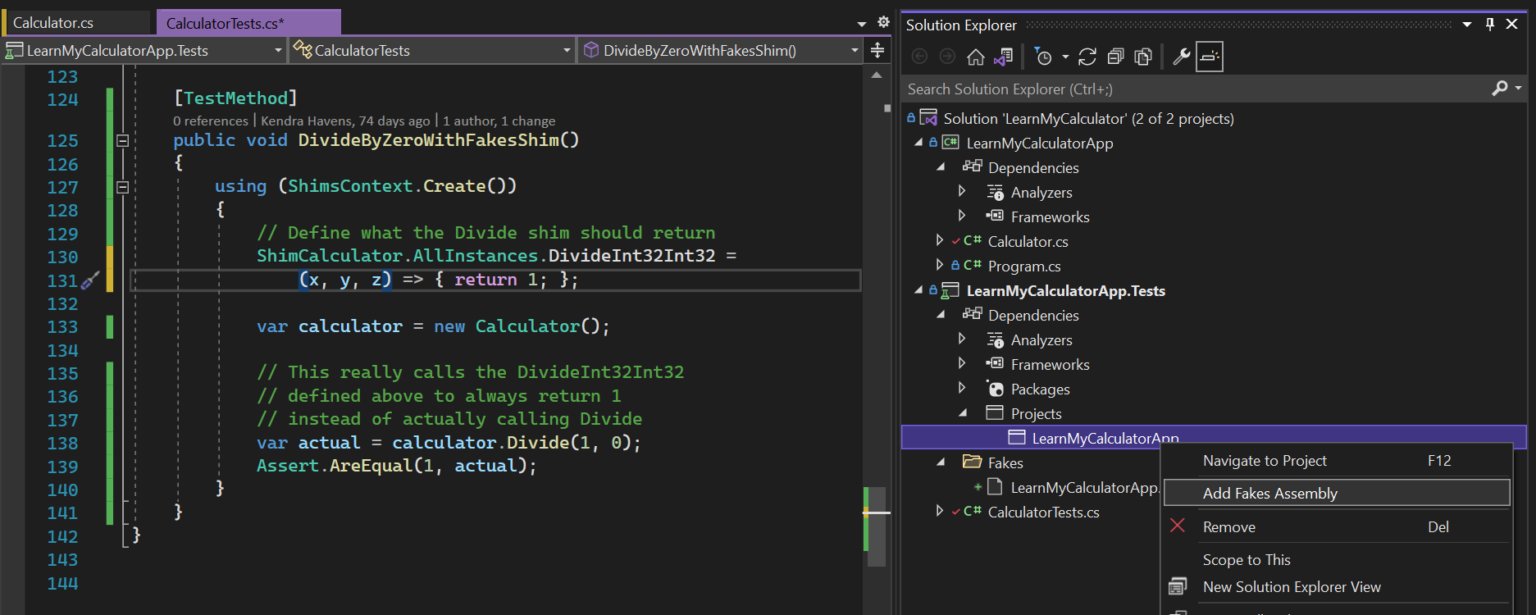Collapse All items in Solution Explorer
Screen dimensions: 1536x615
1115,57
